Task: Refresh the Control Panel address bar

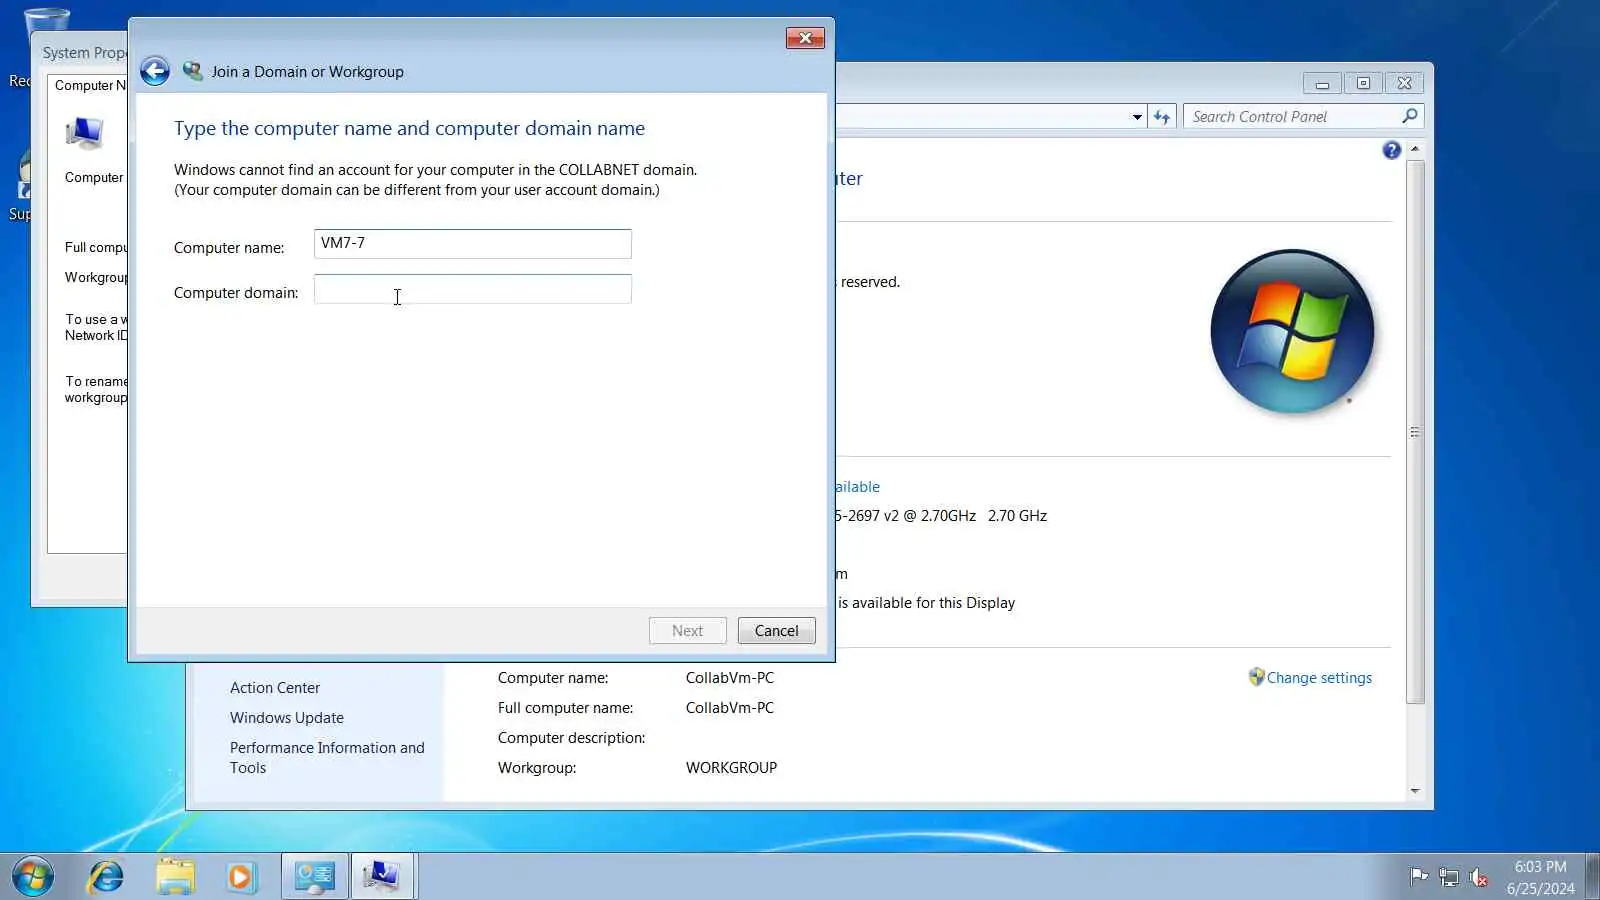Action: coord(1161,117)
